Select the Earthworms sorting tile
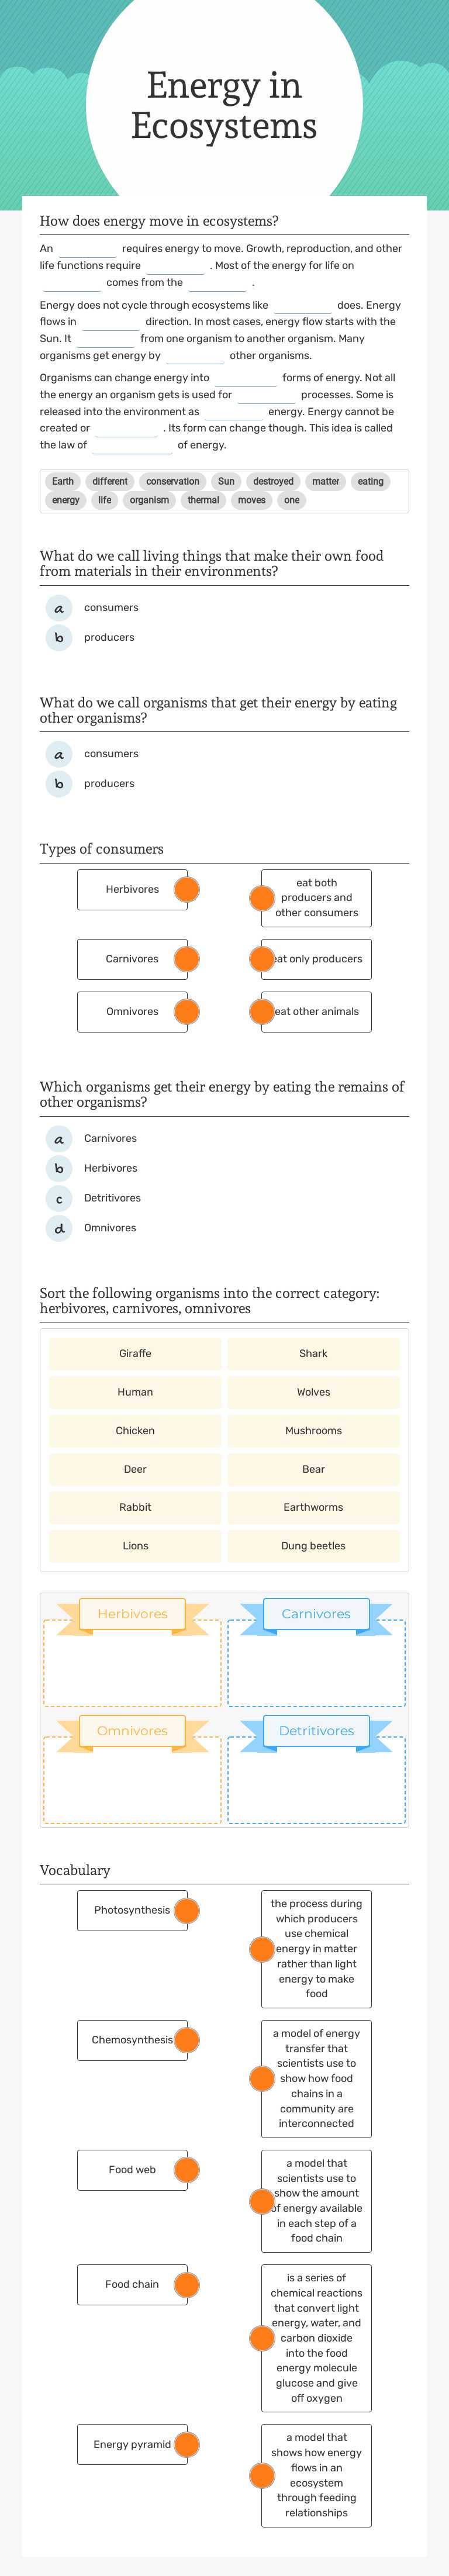 point(312,1507)
